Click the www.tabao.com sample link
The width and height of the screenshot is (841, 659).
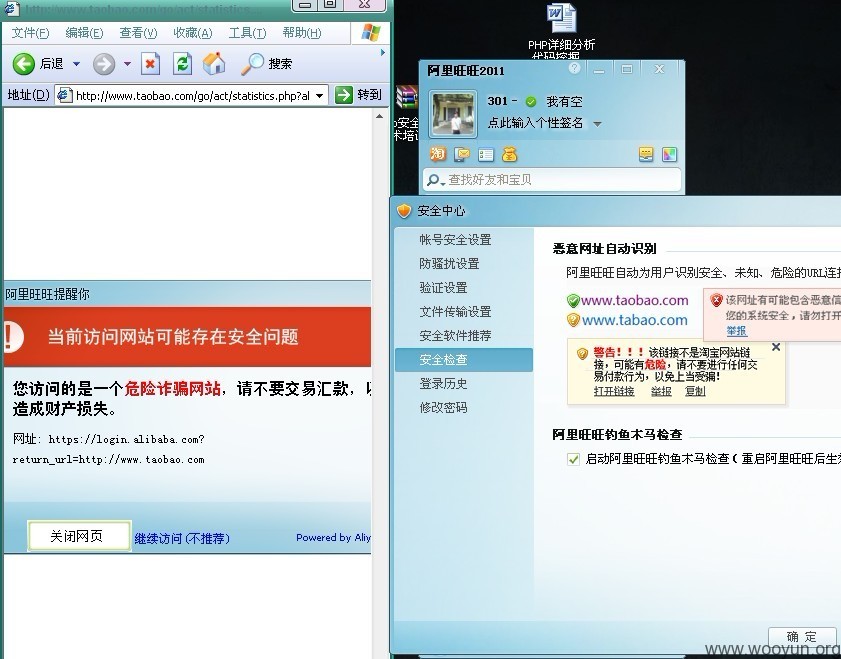pos(635,320)
